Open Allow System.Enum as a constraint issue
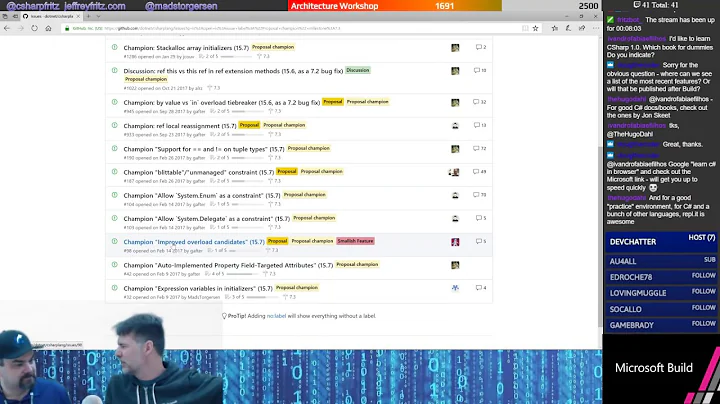This screenshot has height=404, width=720. pyautogui.click(x=202, y=196)
